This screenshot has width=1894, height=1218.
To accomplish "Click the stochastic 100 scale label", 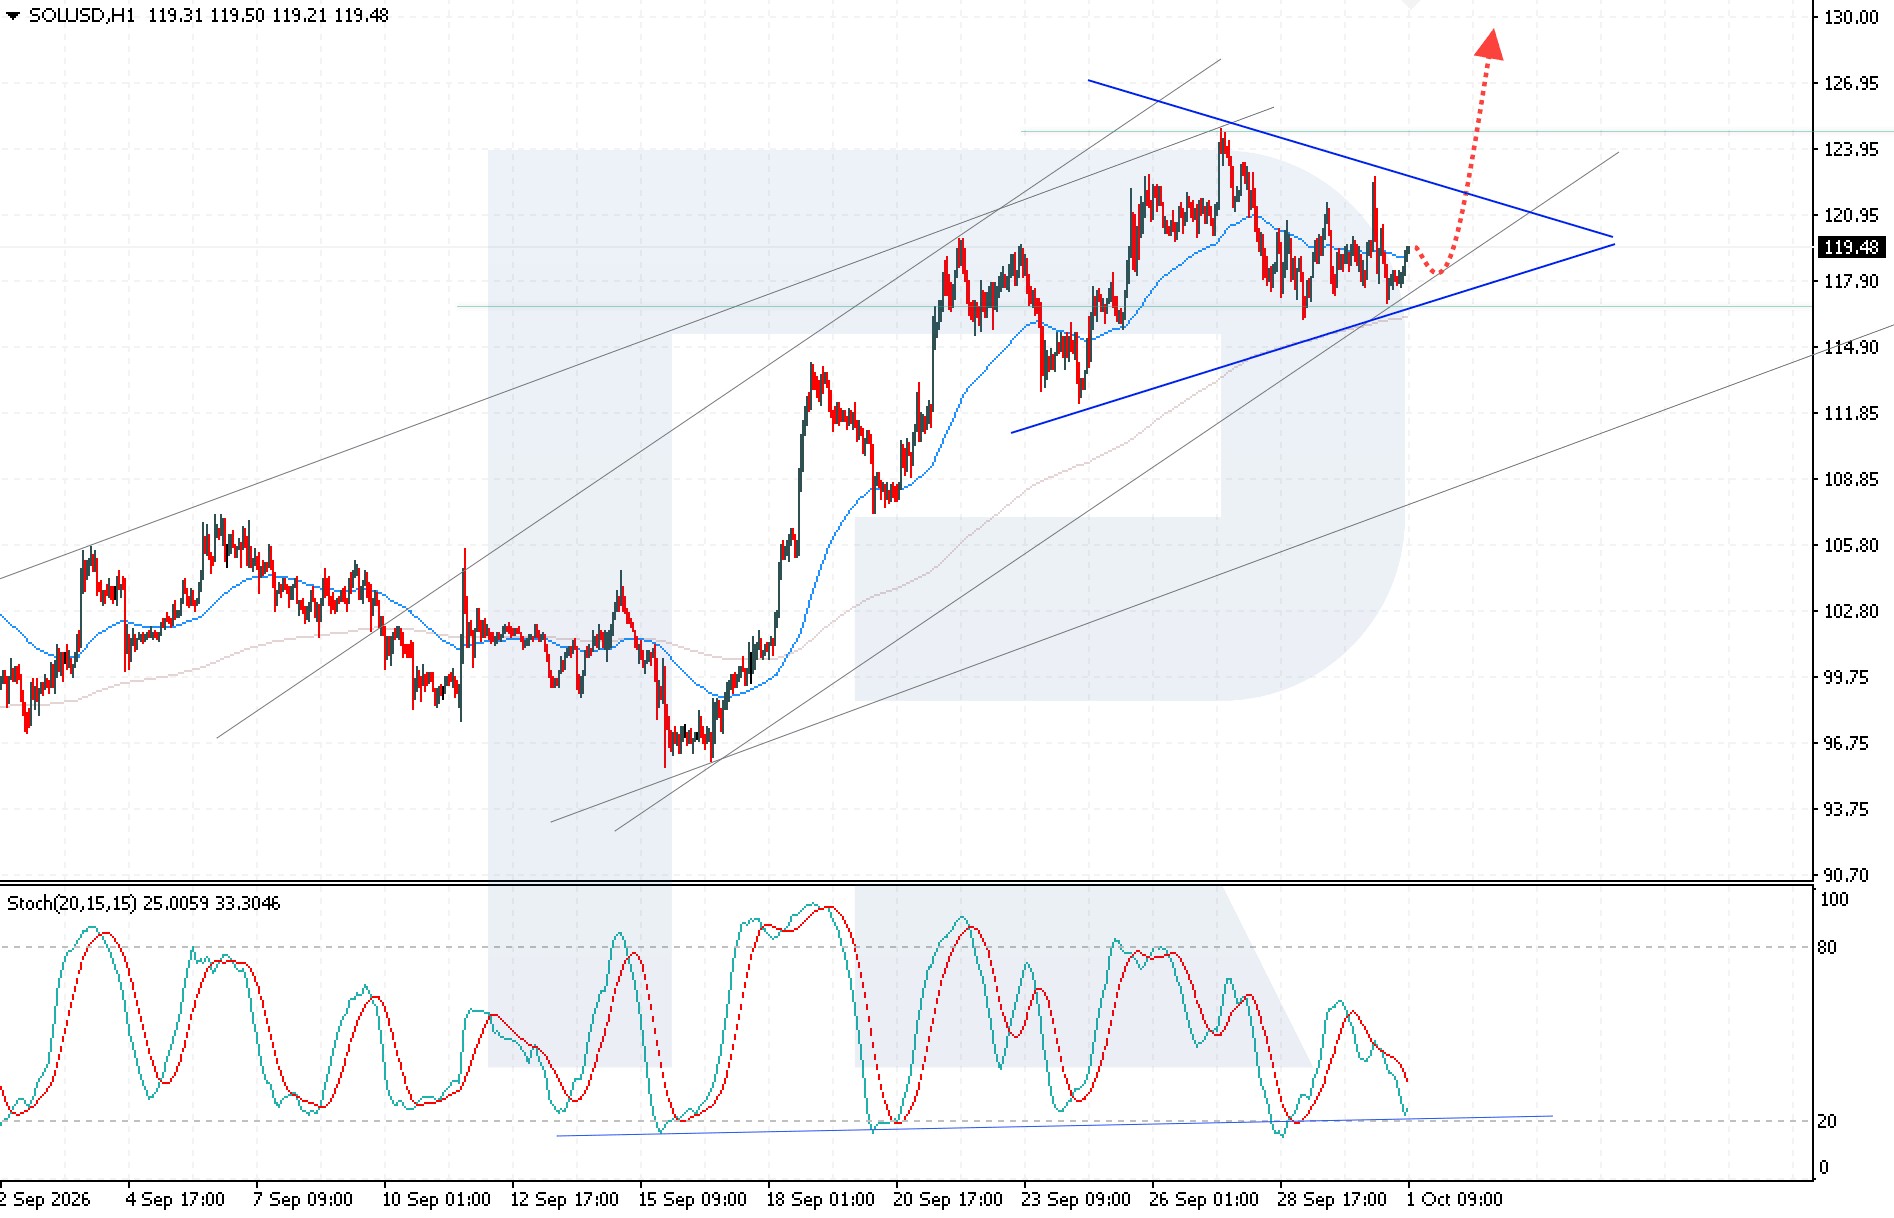I will pos(1834,899).
